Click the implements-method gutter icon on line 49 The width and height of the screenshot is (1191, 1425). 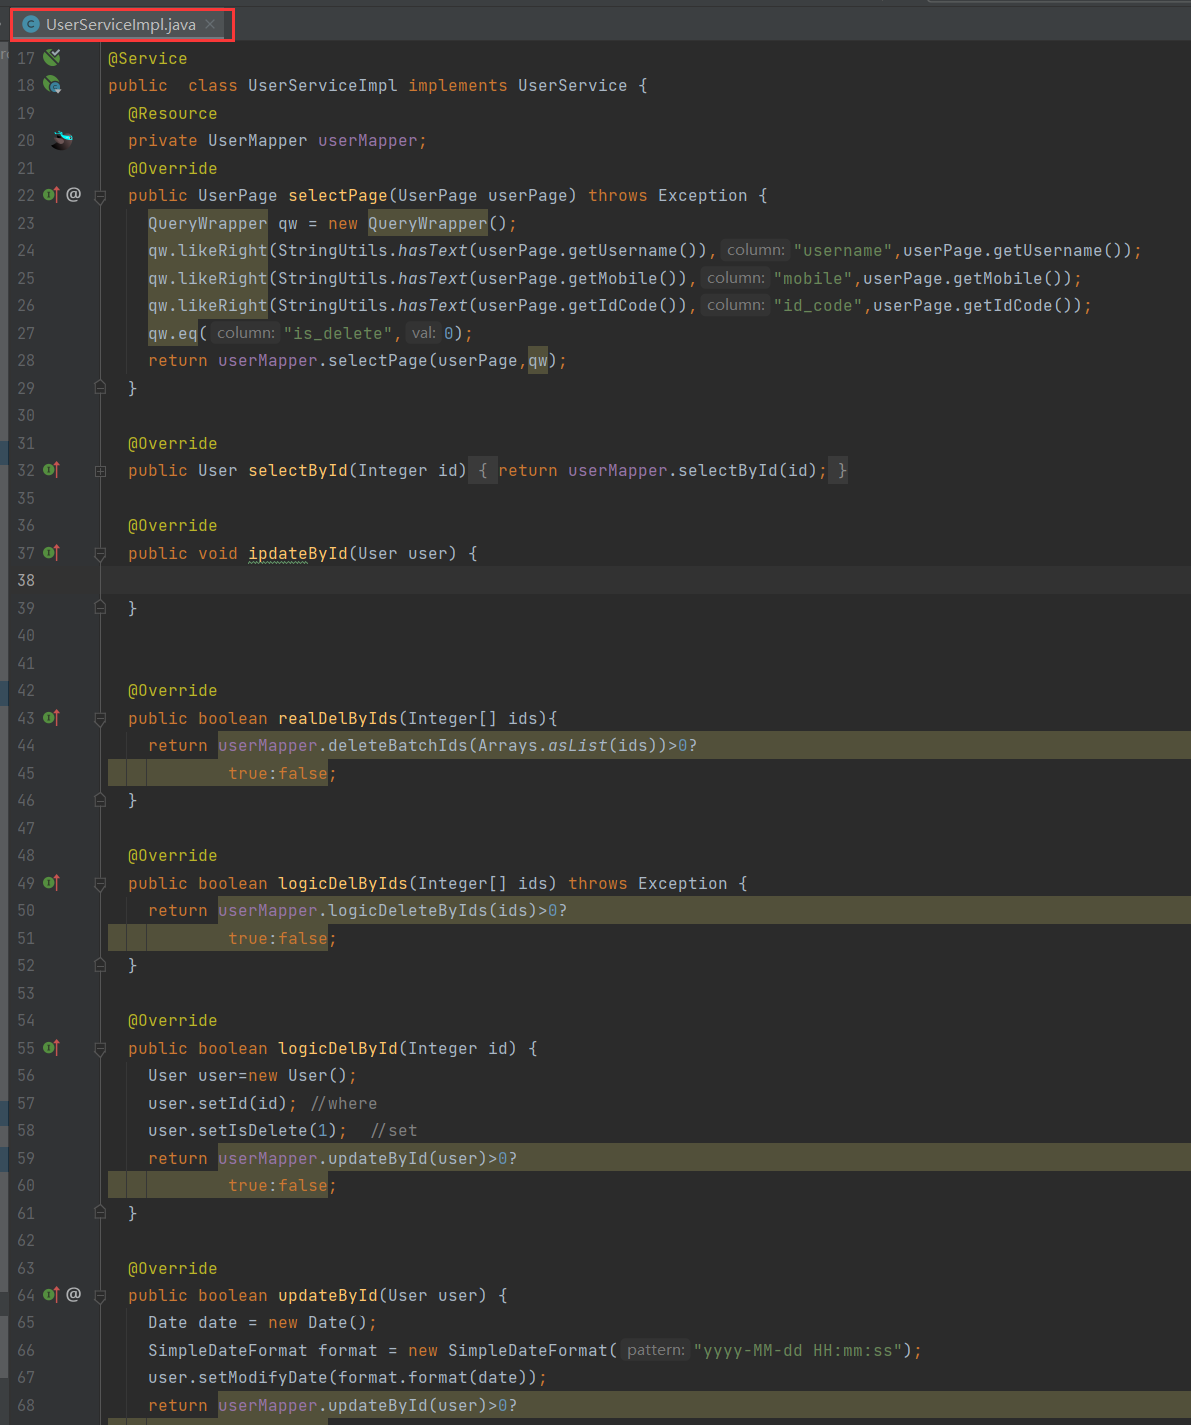click(52, 883)
